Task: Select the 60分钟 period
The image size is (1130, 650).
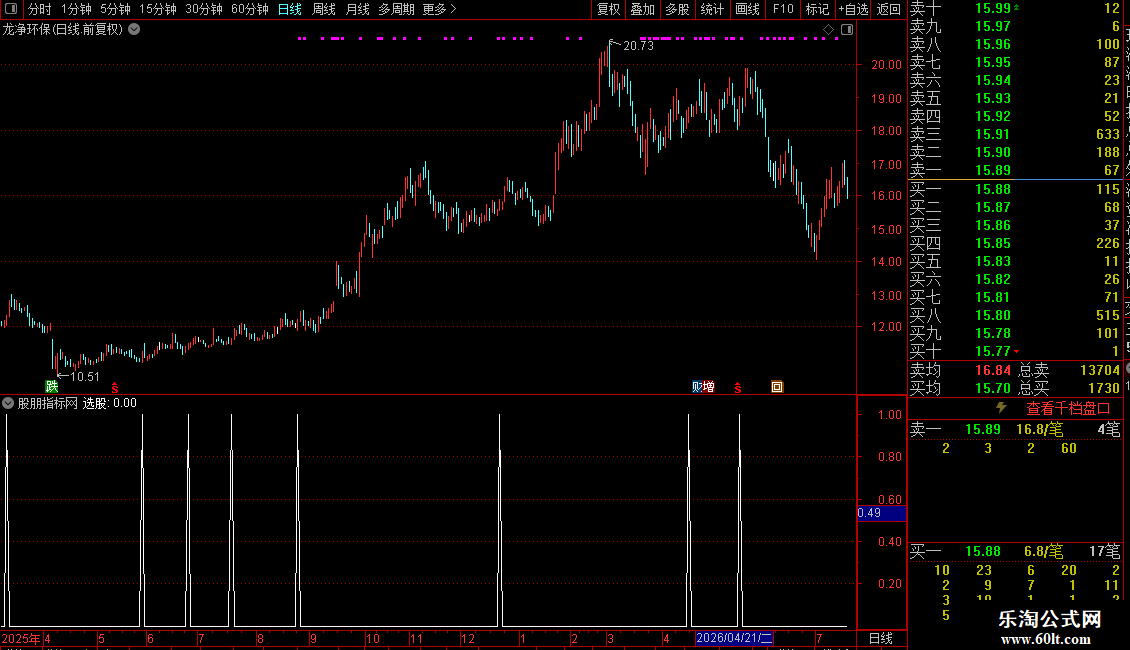Action: click(249, 9)
